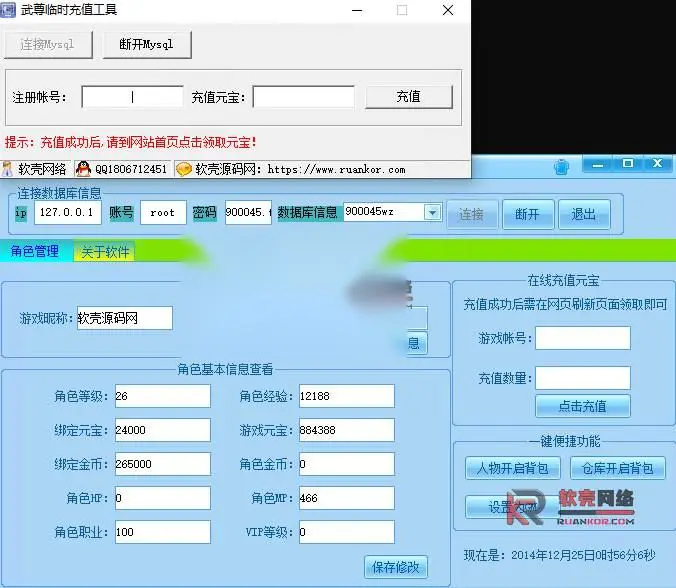Click the QQ1806712451 text

pos(131,169)
